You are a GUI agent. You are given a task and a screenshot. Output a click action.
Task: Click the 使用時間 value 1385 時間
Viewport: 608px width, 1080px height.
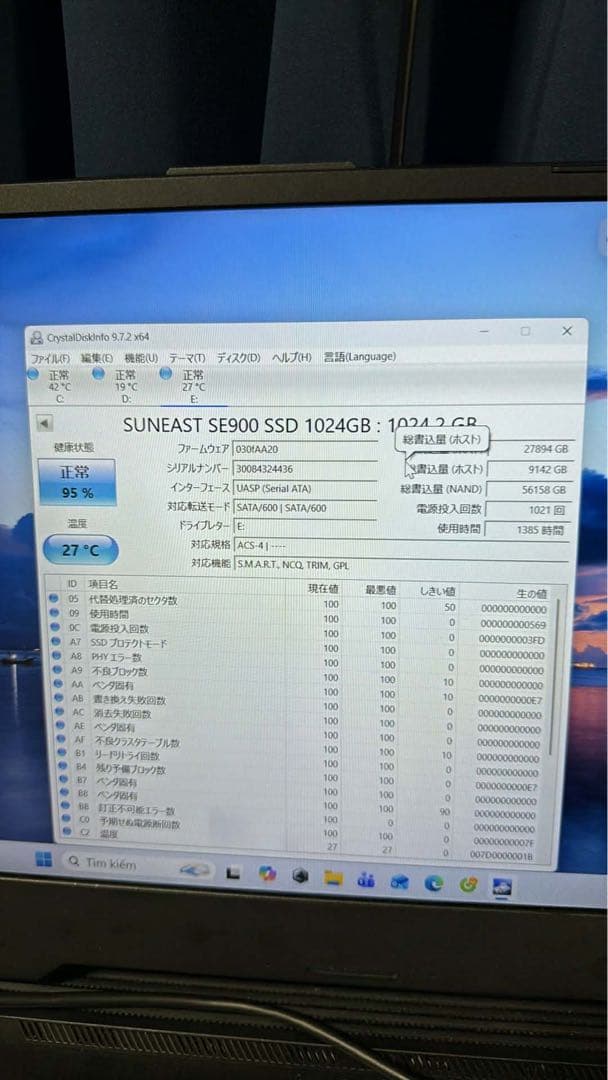click(529, 530)
